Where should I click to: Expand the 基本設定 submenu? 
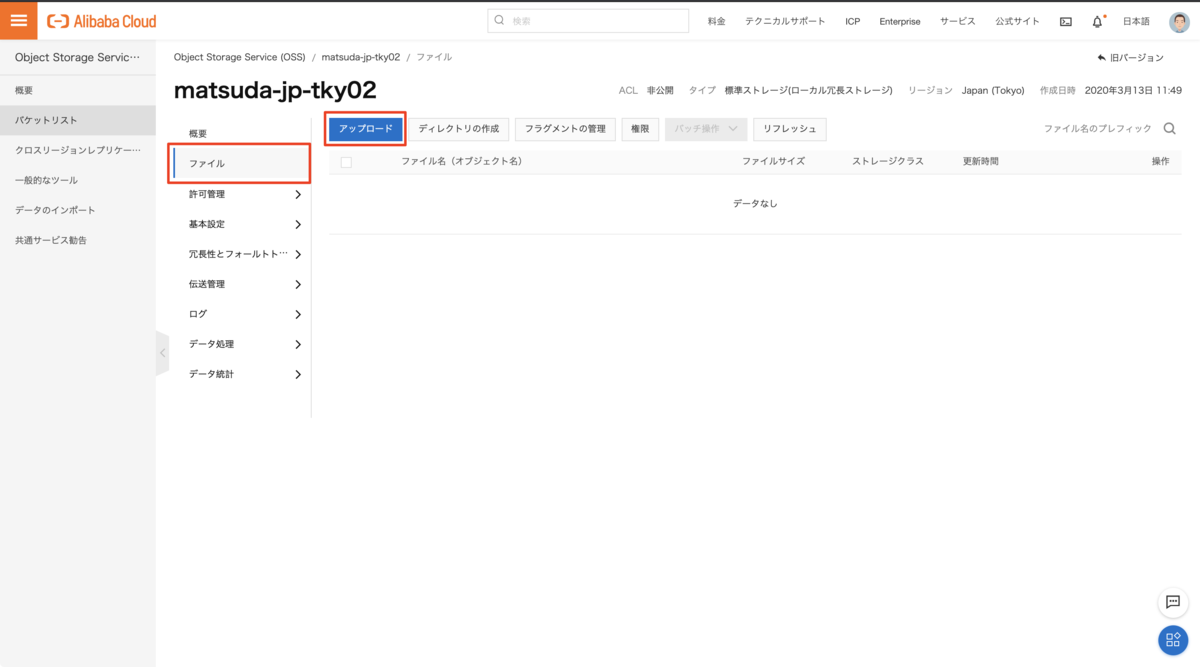click(297, 224)
